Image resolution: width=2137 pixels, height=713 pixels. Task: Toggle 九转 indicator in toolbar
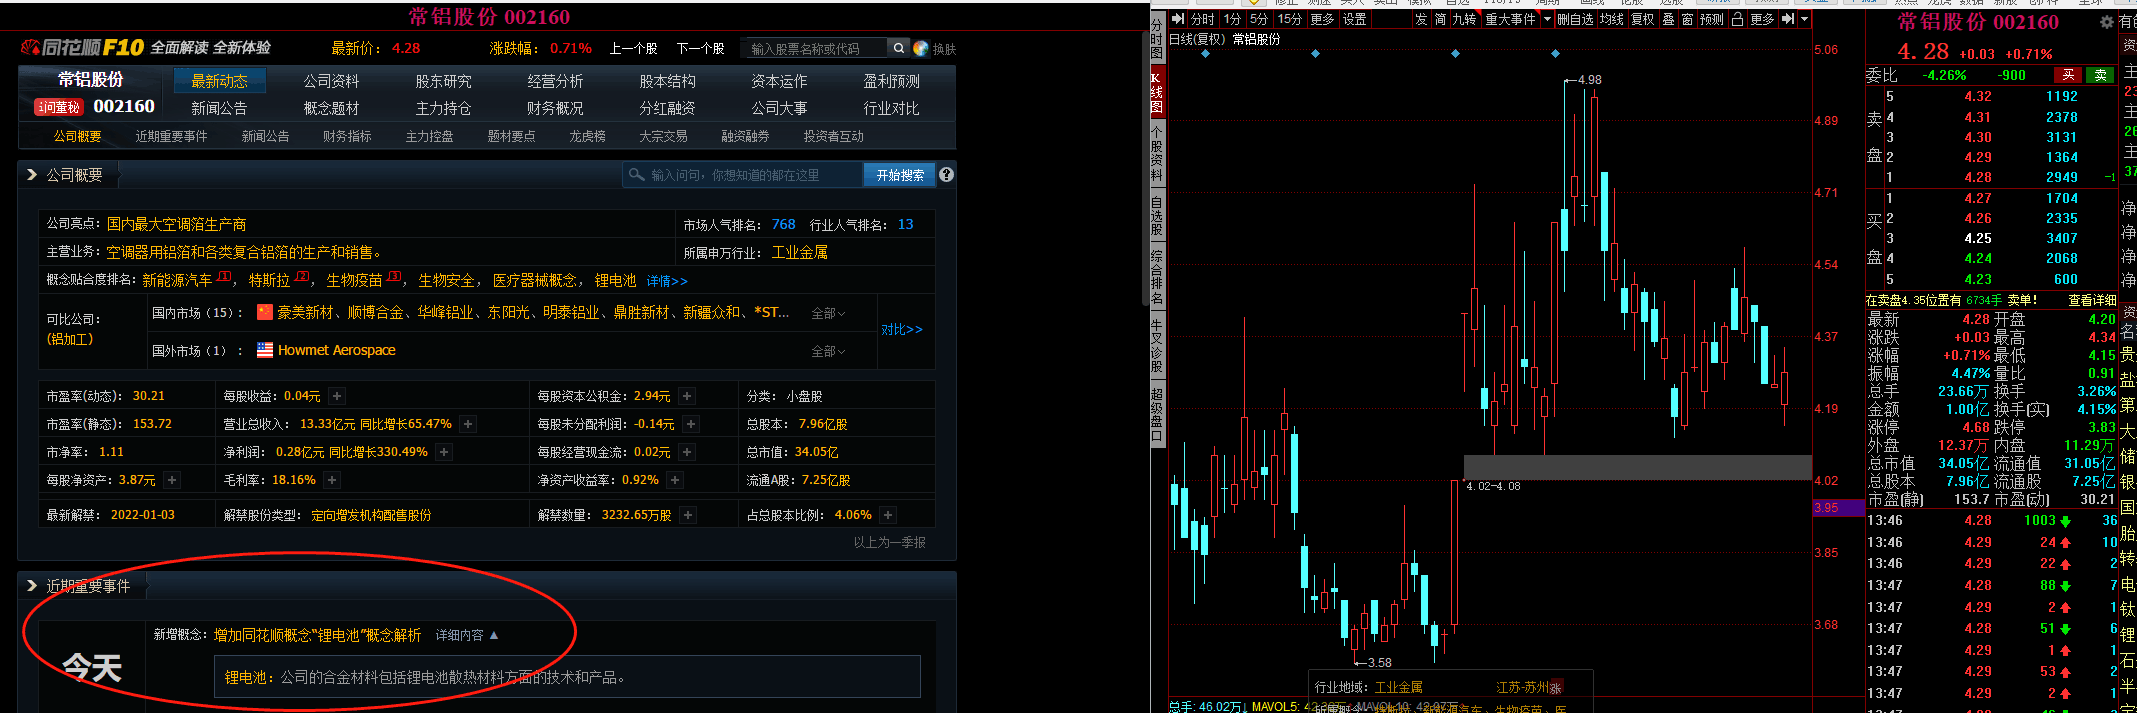1464,19
